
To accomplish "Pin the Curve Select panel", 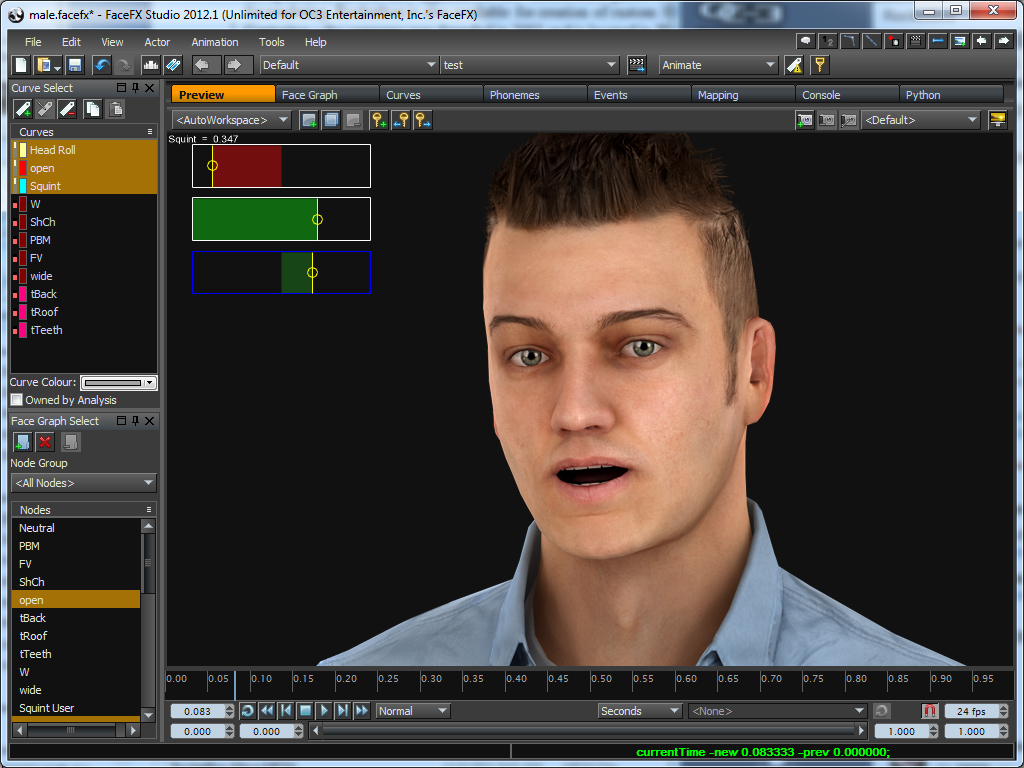I will tap(135, 88).
